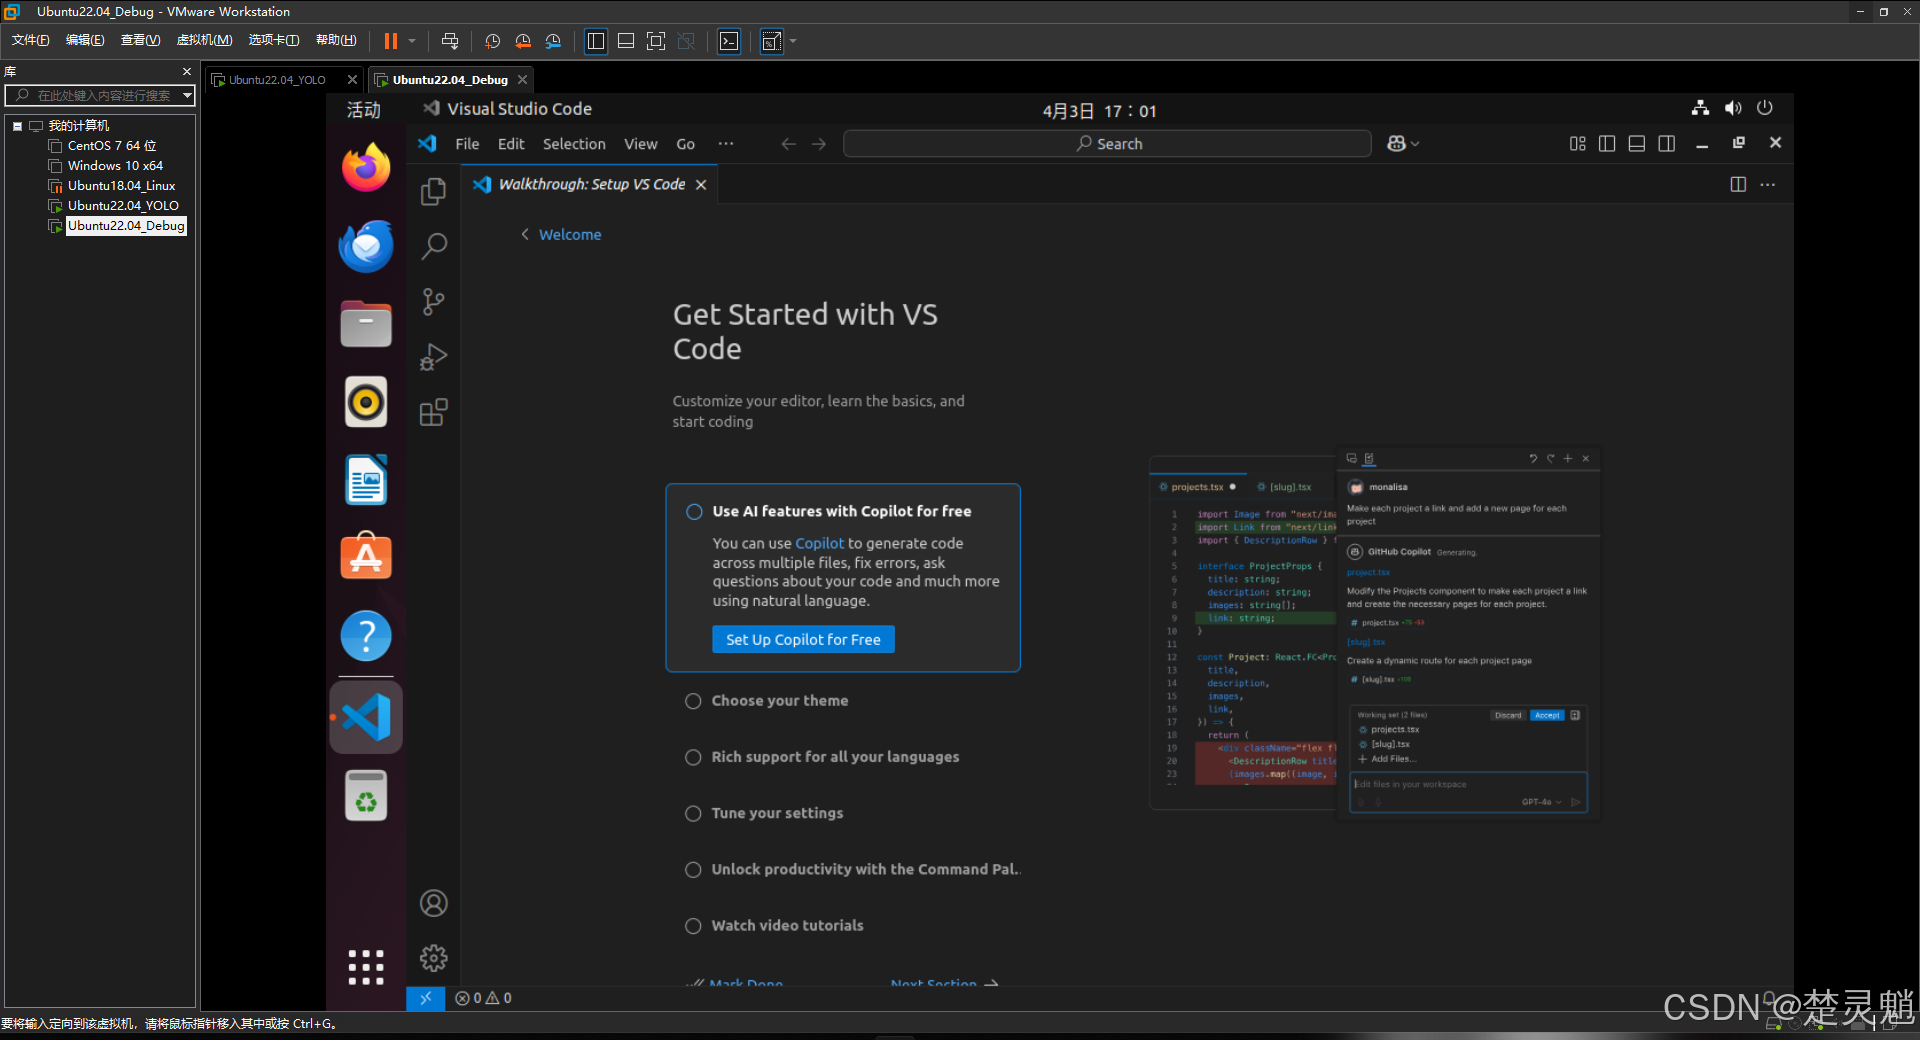Viewport: 1920px width, 1040px height.
Task: Open the Accounts menu in activity bar
Action: (433, 903)
